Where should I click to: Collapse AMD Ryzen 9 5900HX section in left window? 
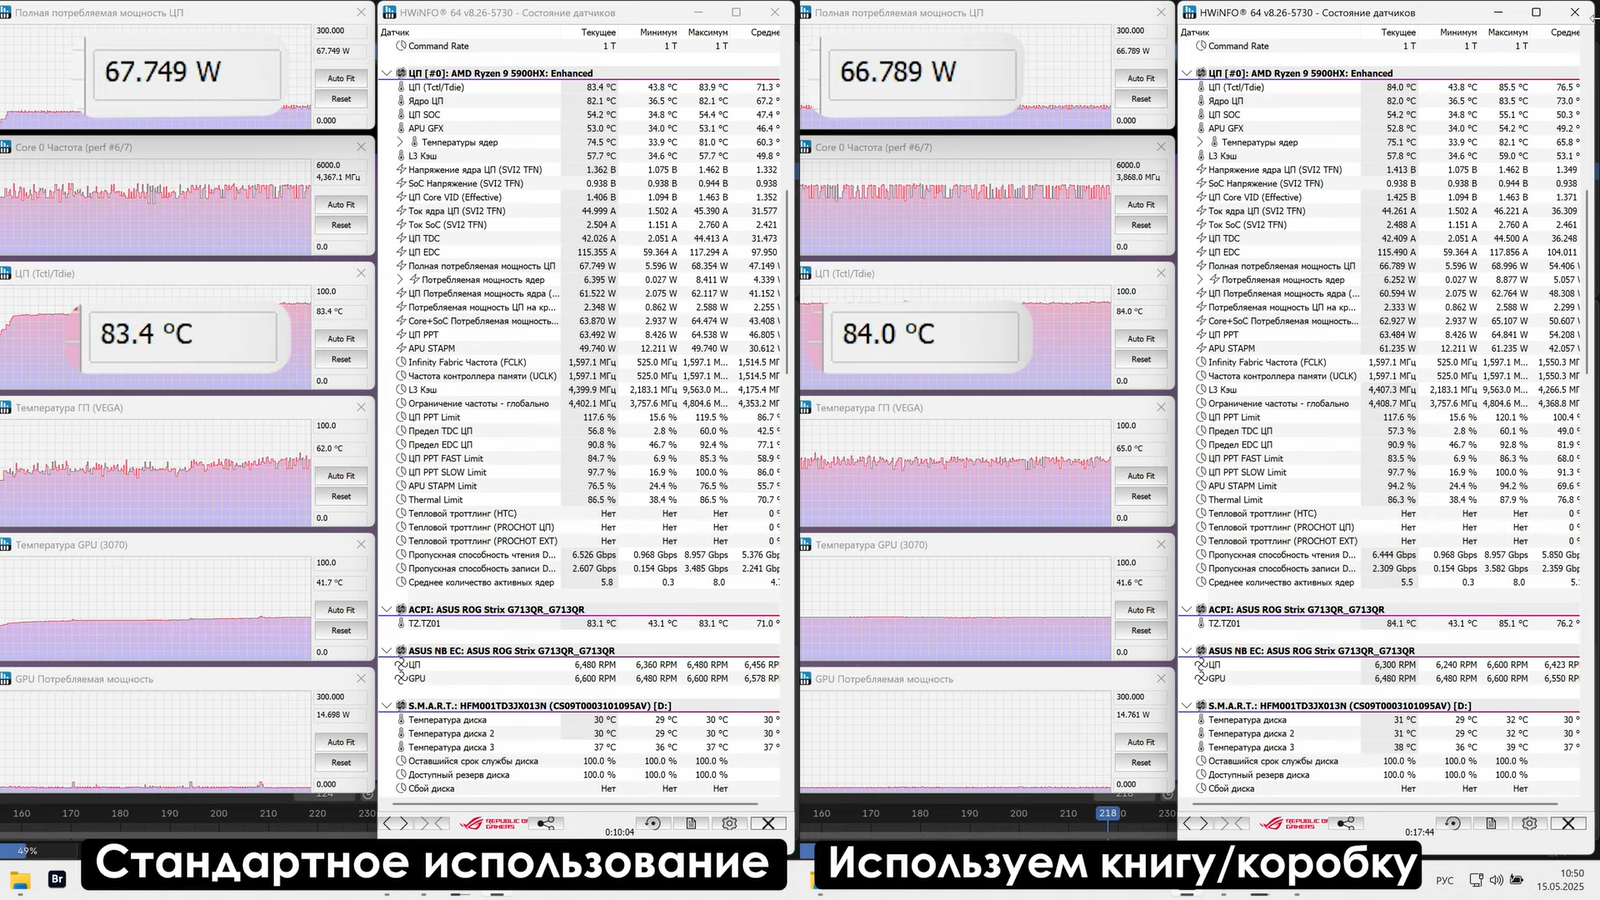(387, 73)
